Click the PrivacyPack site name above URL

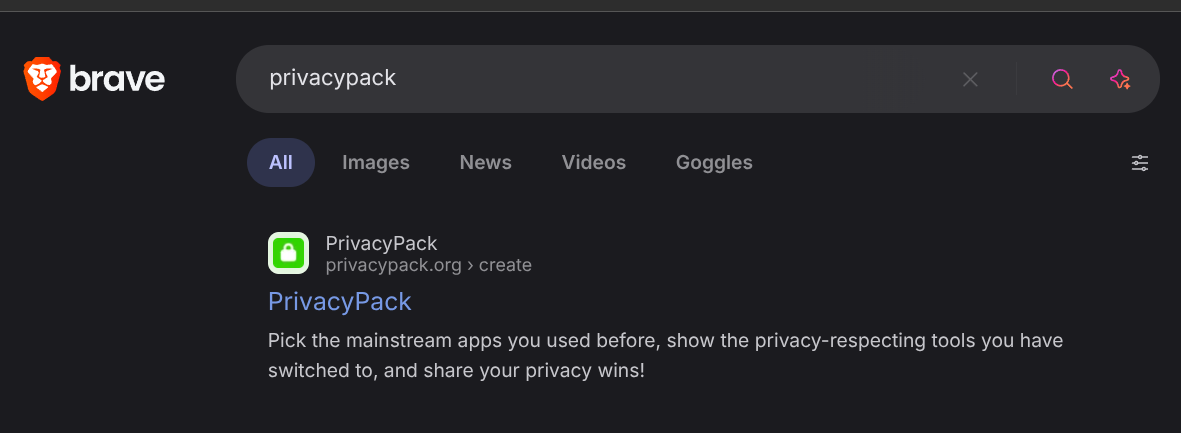[x=381, y=243]
